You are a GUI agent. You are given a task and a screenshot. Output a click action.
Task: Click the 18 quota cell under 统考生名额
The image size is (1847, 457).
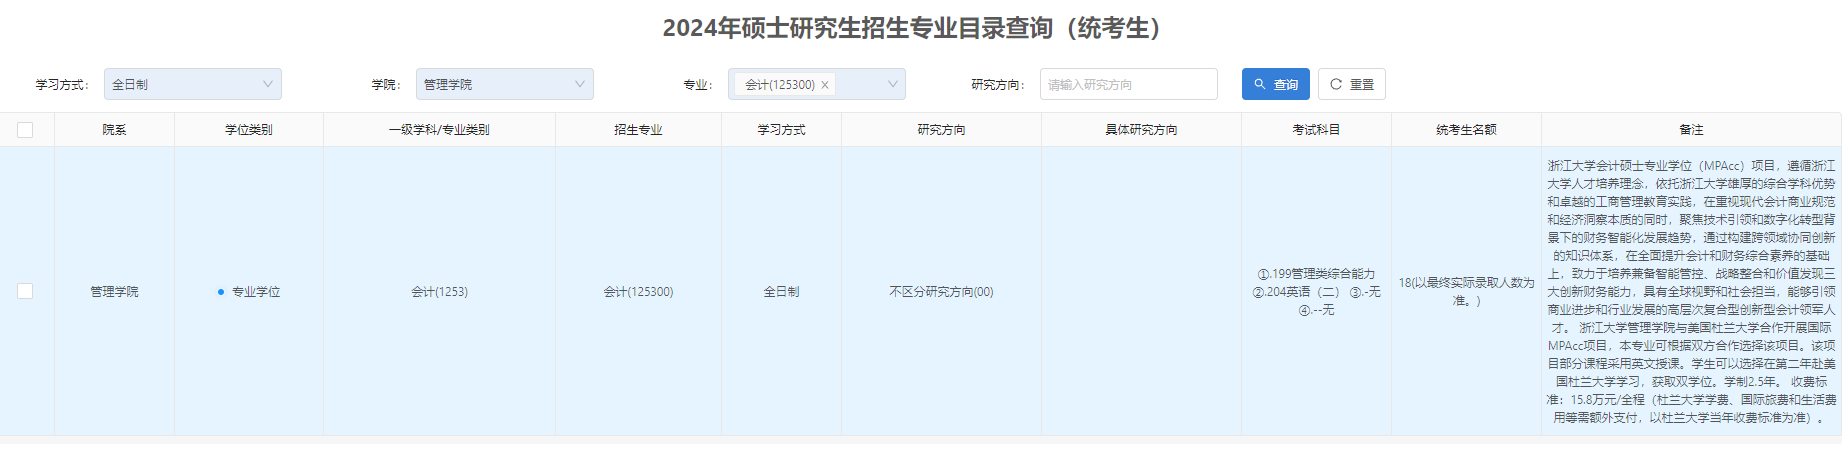point(1466,291)
